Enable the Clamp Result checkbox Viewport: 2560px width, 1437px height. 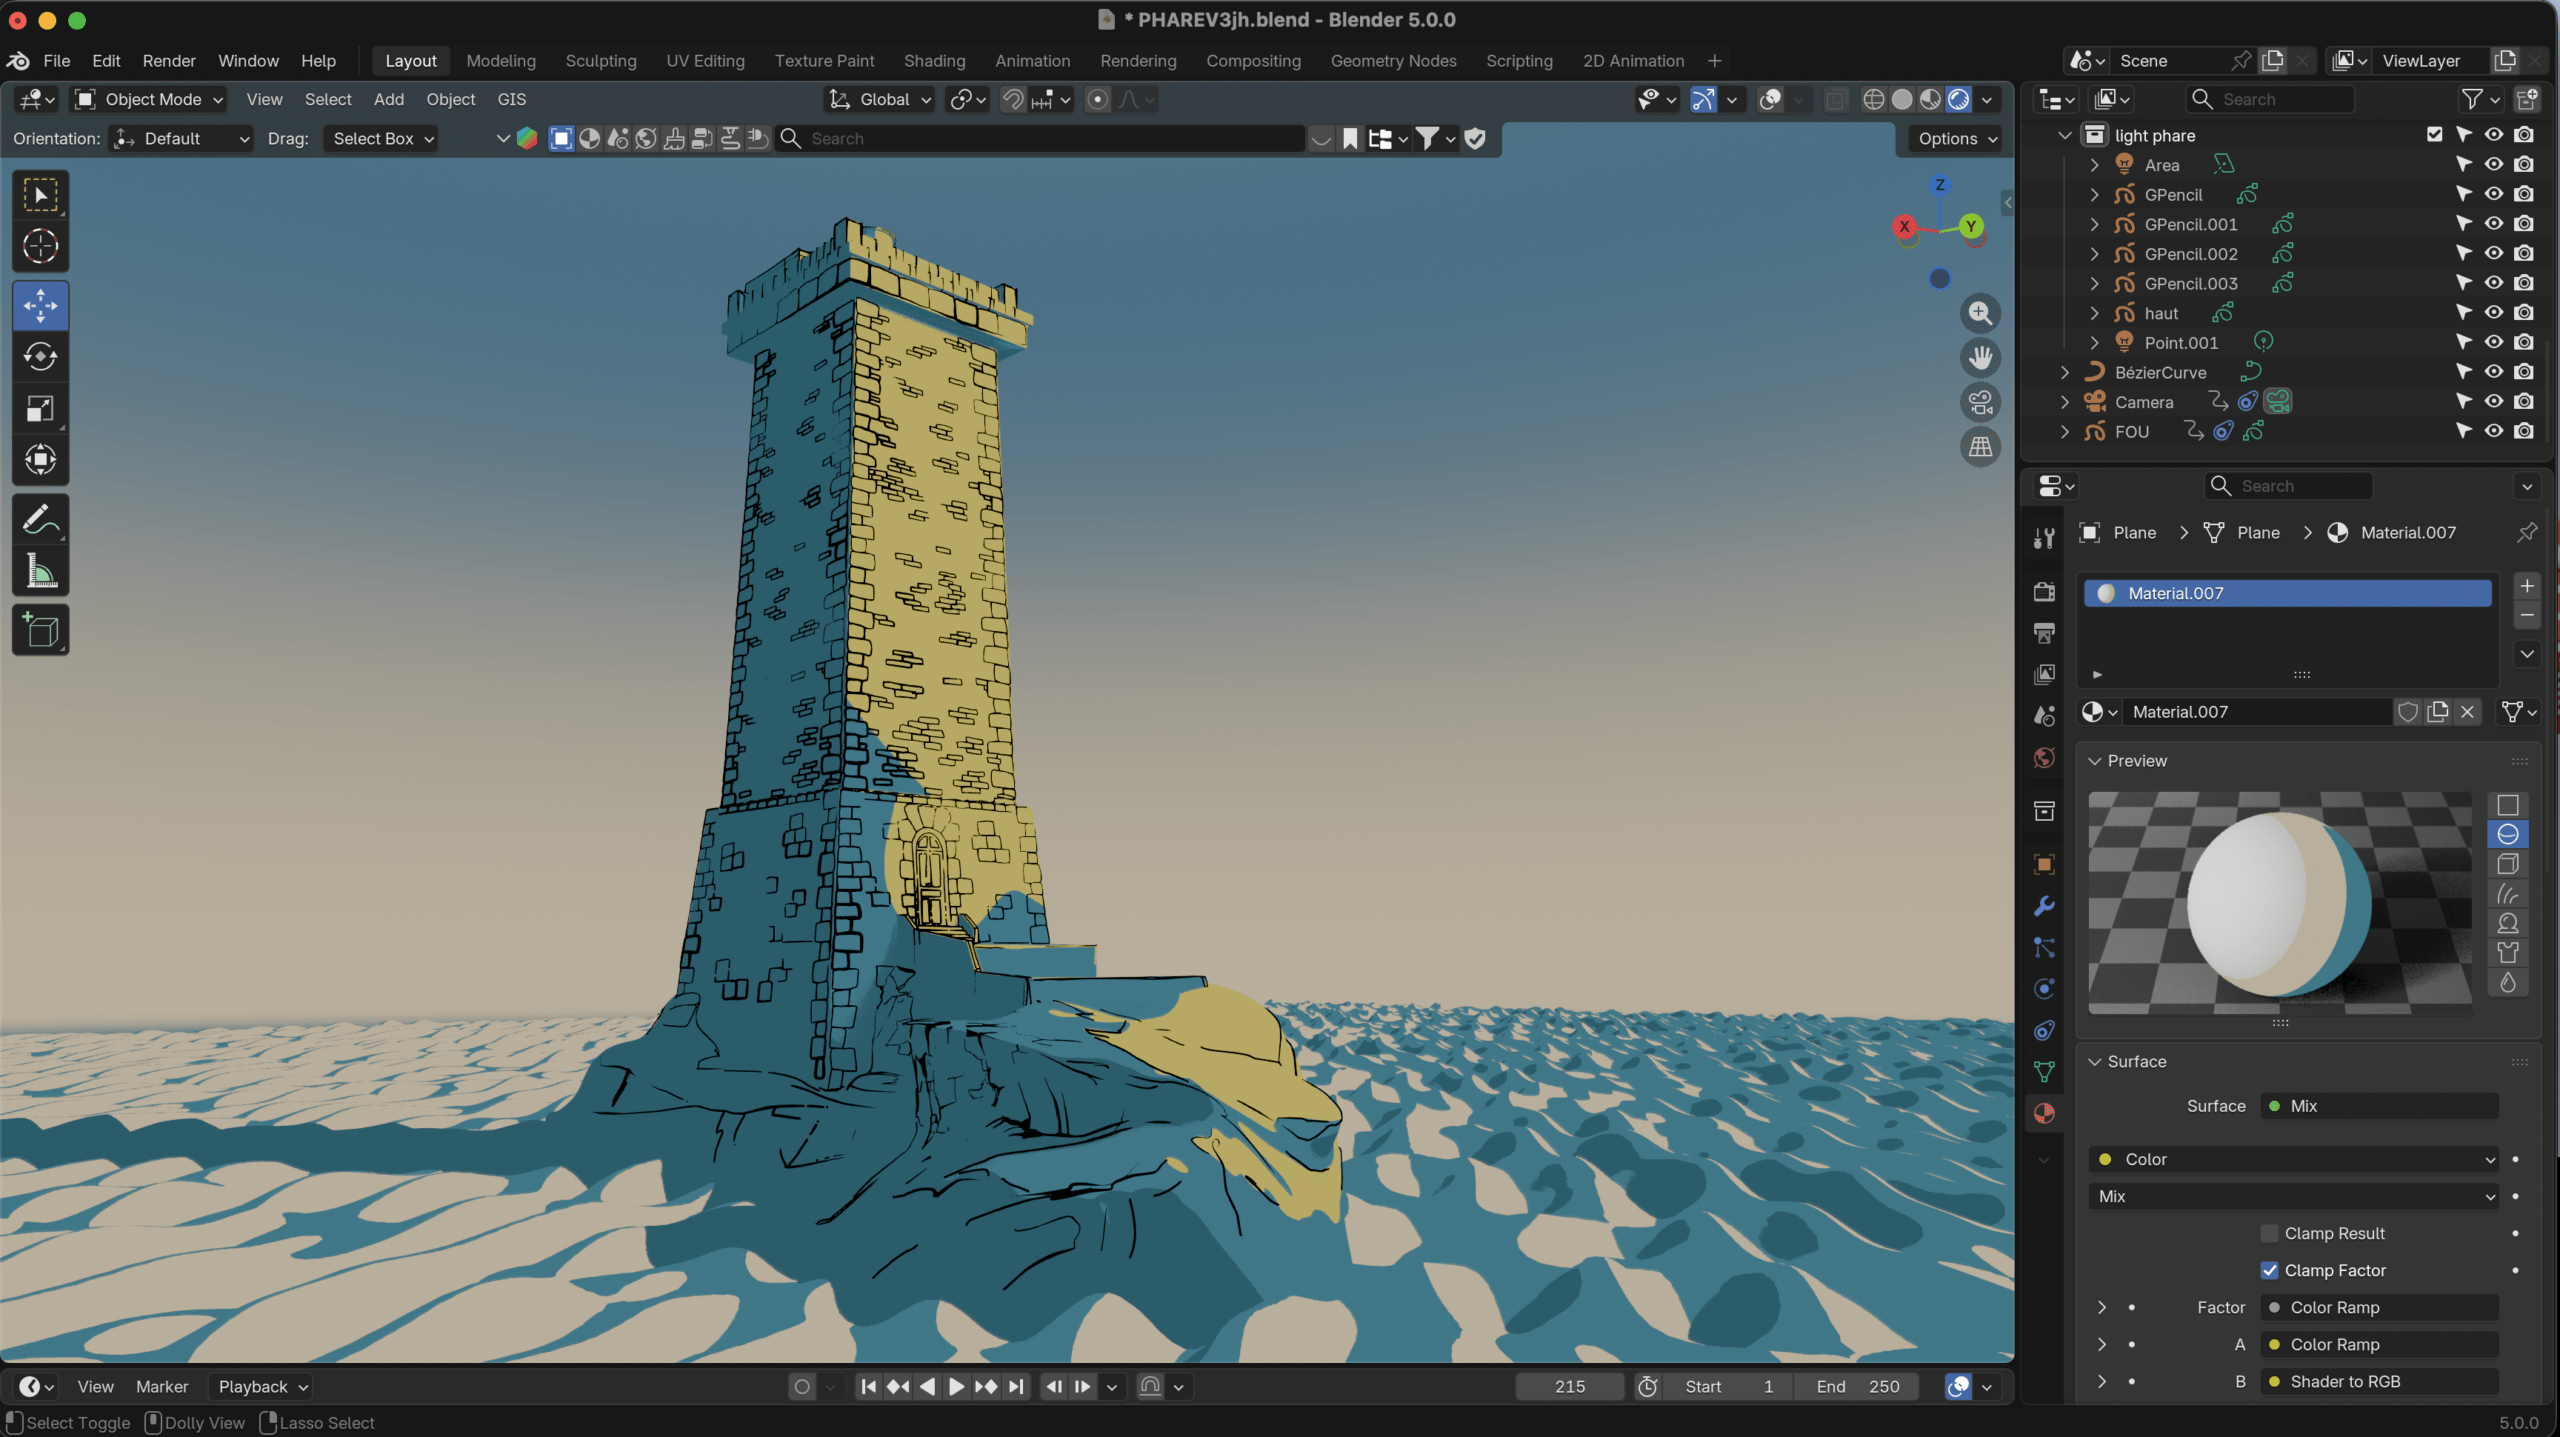coord(2269,1233)
